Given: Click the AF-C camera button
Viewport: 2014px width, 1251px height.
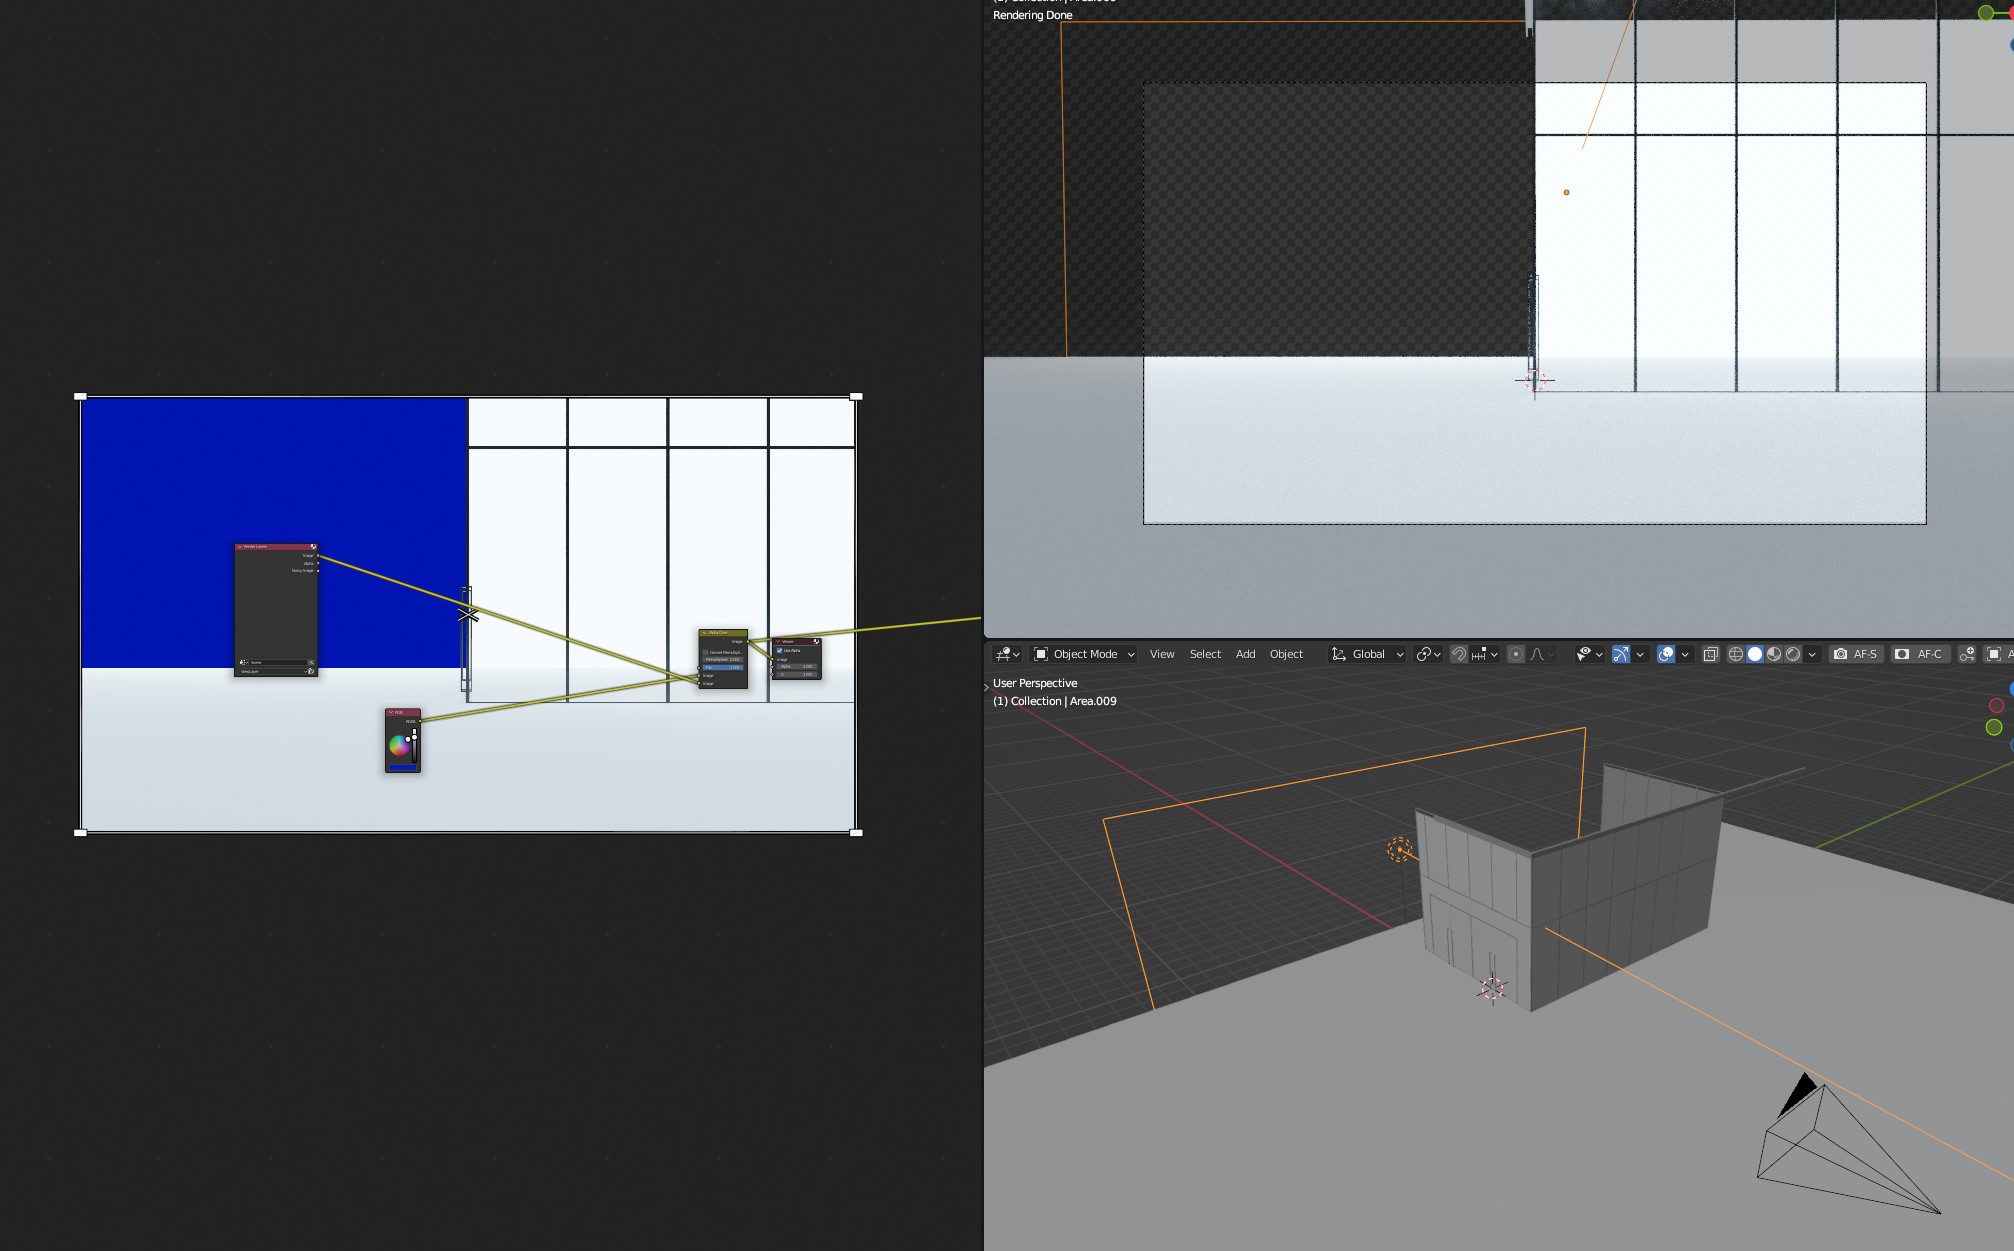Looking at the screenshot, I should click(x=1919, y=654).
